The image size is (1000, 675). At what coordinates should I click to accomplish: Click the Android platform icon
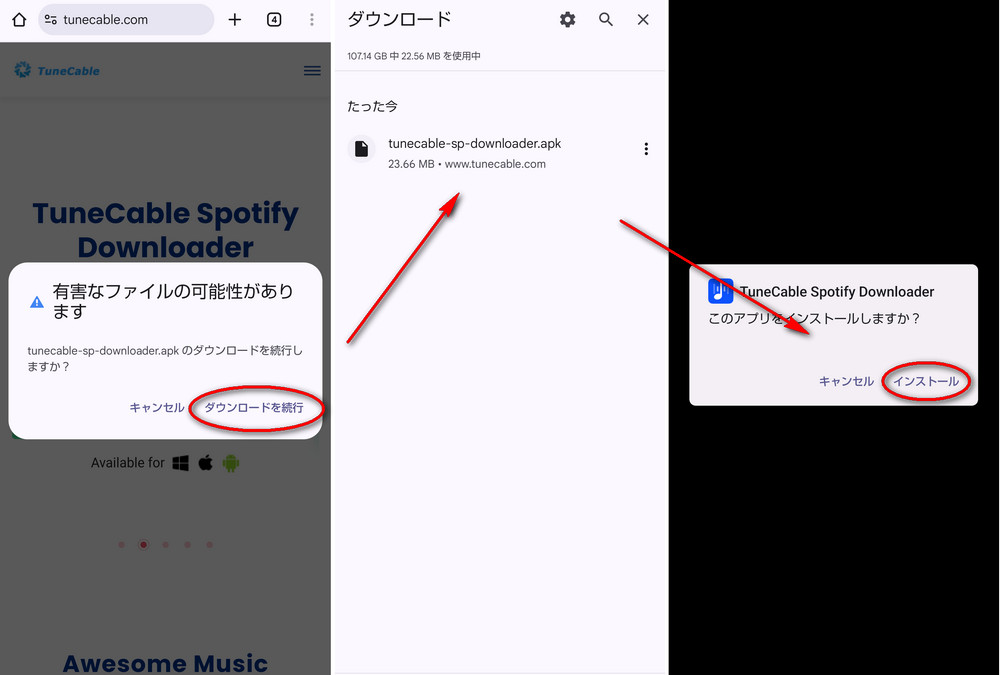pos(231,463)
